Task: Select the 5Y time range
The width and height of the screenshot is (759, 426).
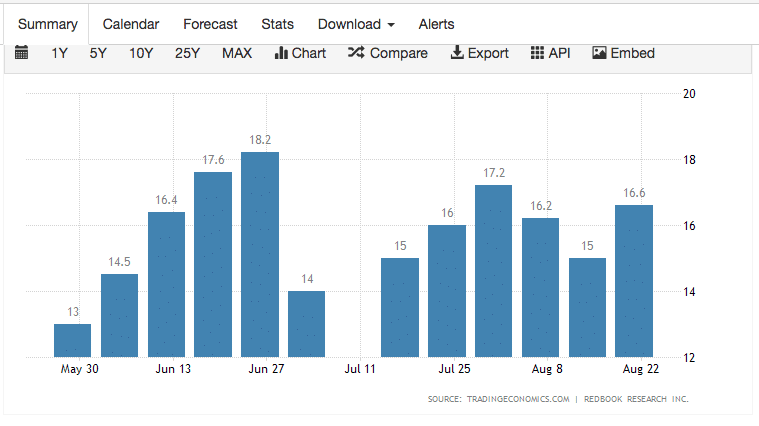Action: [x=98, y=54]
